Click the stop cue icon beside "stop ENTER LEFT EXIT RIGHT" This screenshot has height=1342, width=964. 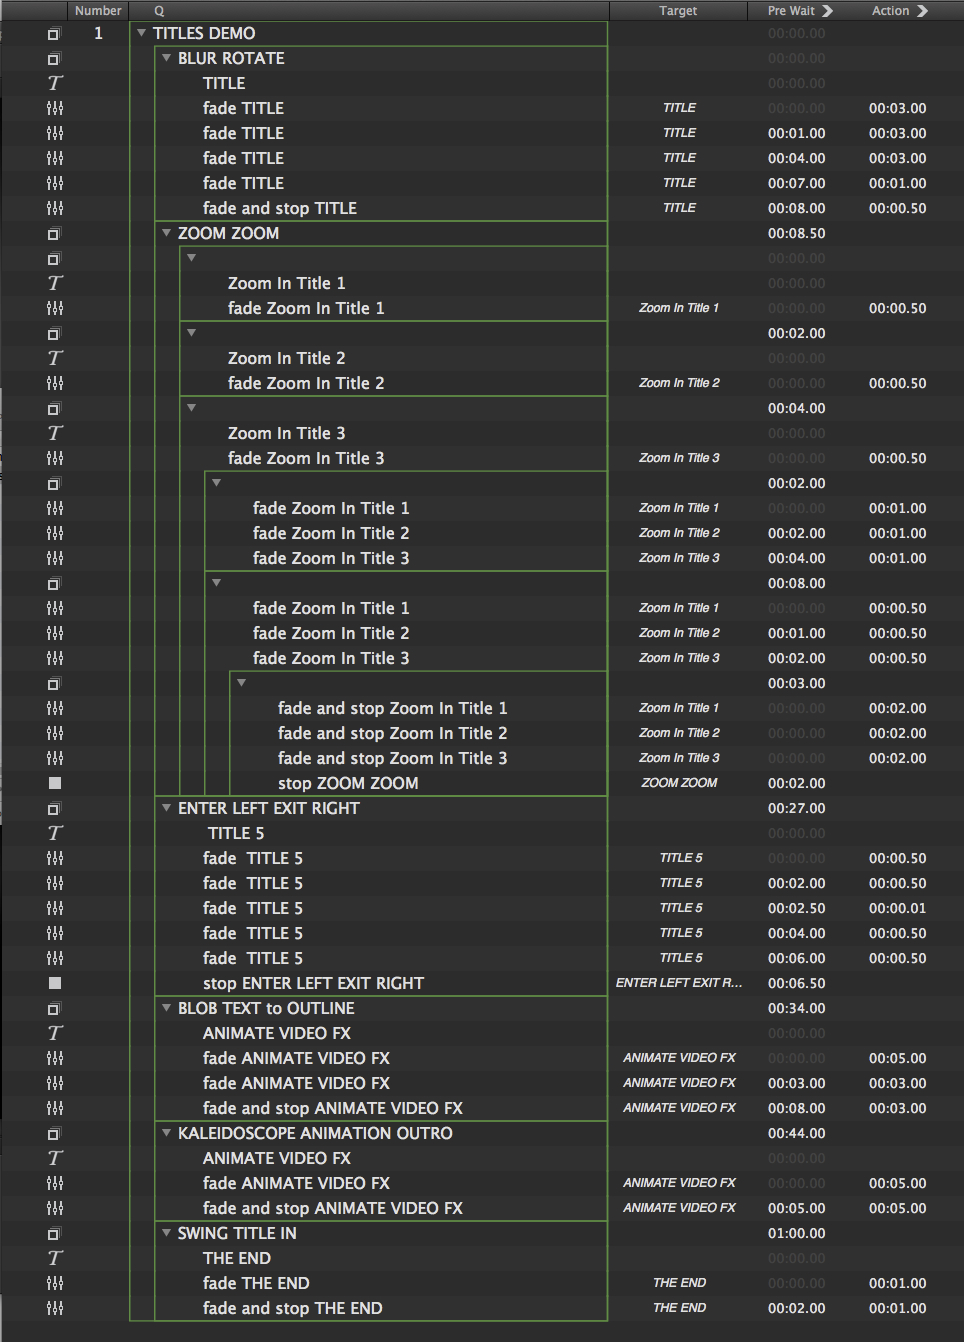[54, 983]
